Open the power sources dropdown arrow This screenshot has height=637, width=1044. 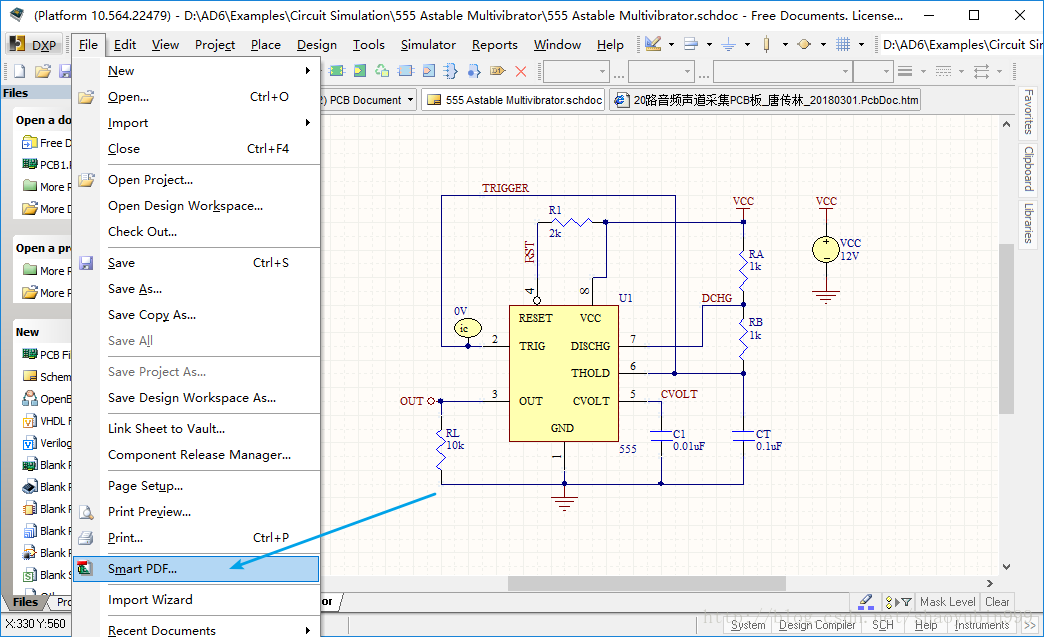click(747, 45)
